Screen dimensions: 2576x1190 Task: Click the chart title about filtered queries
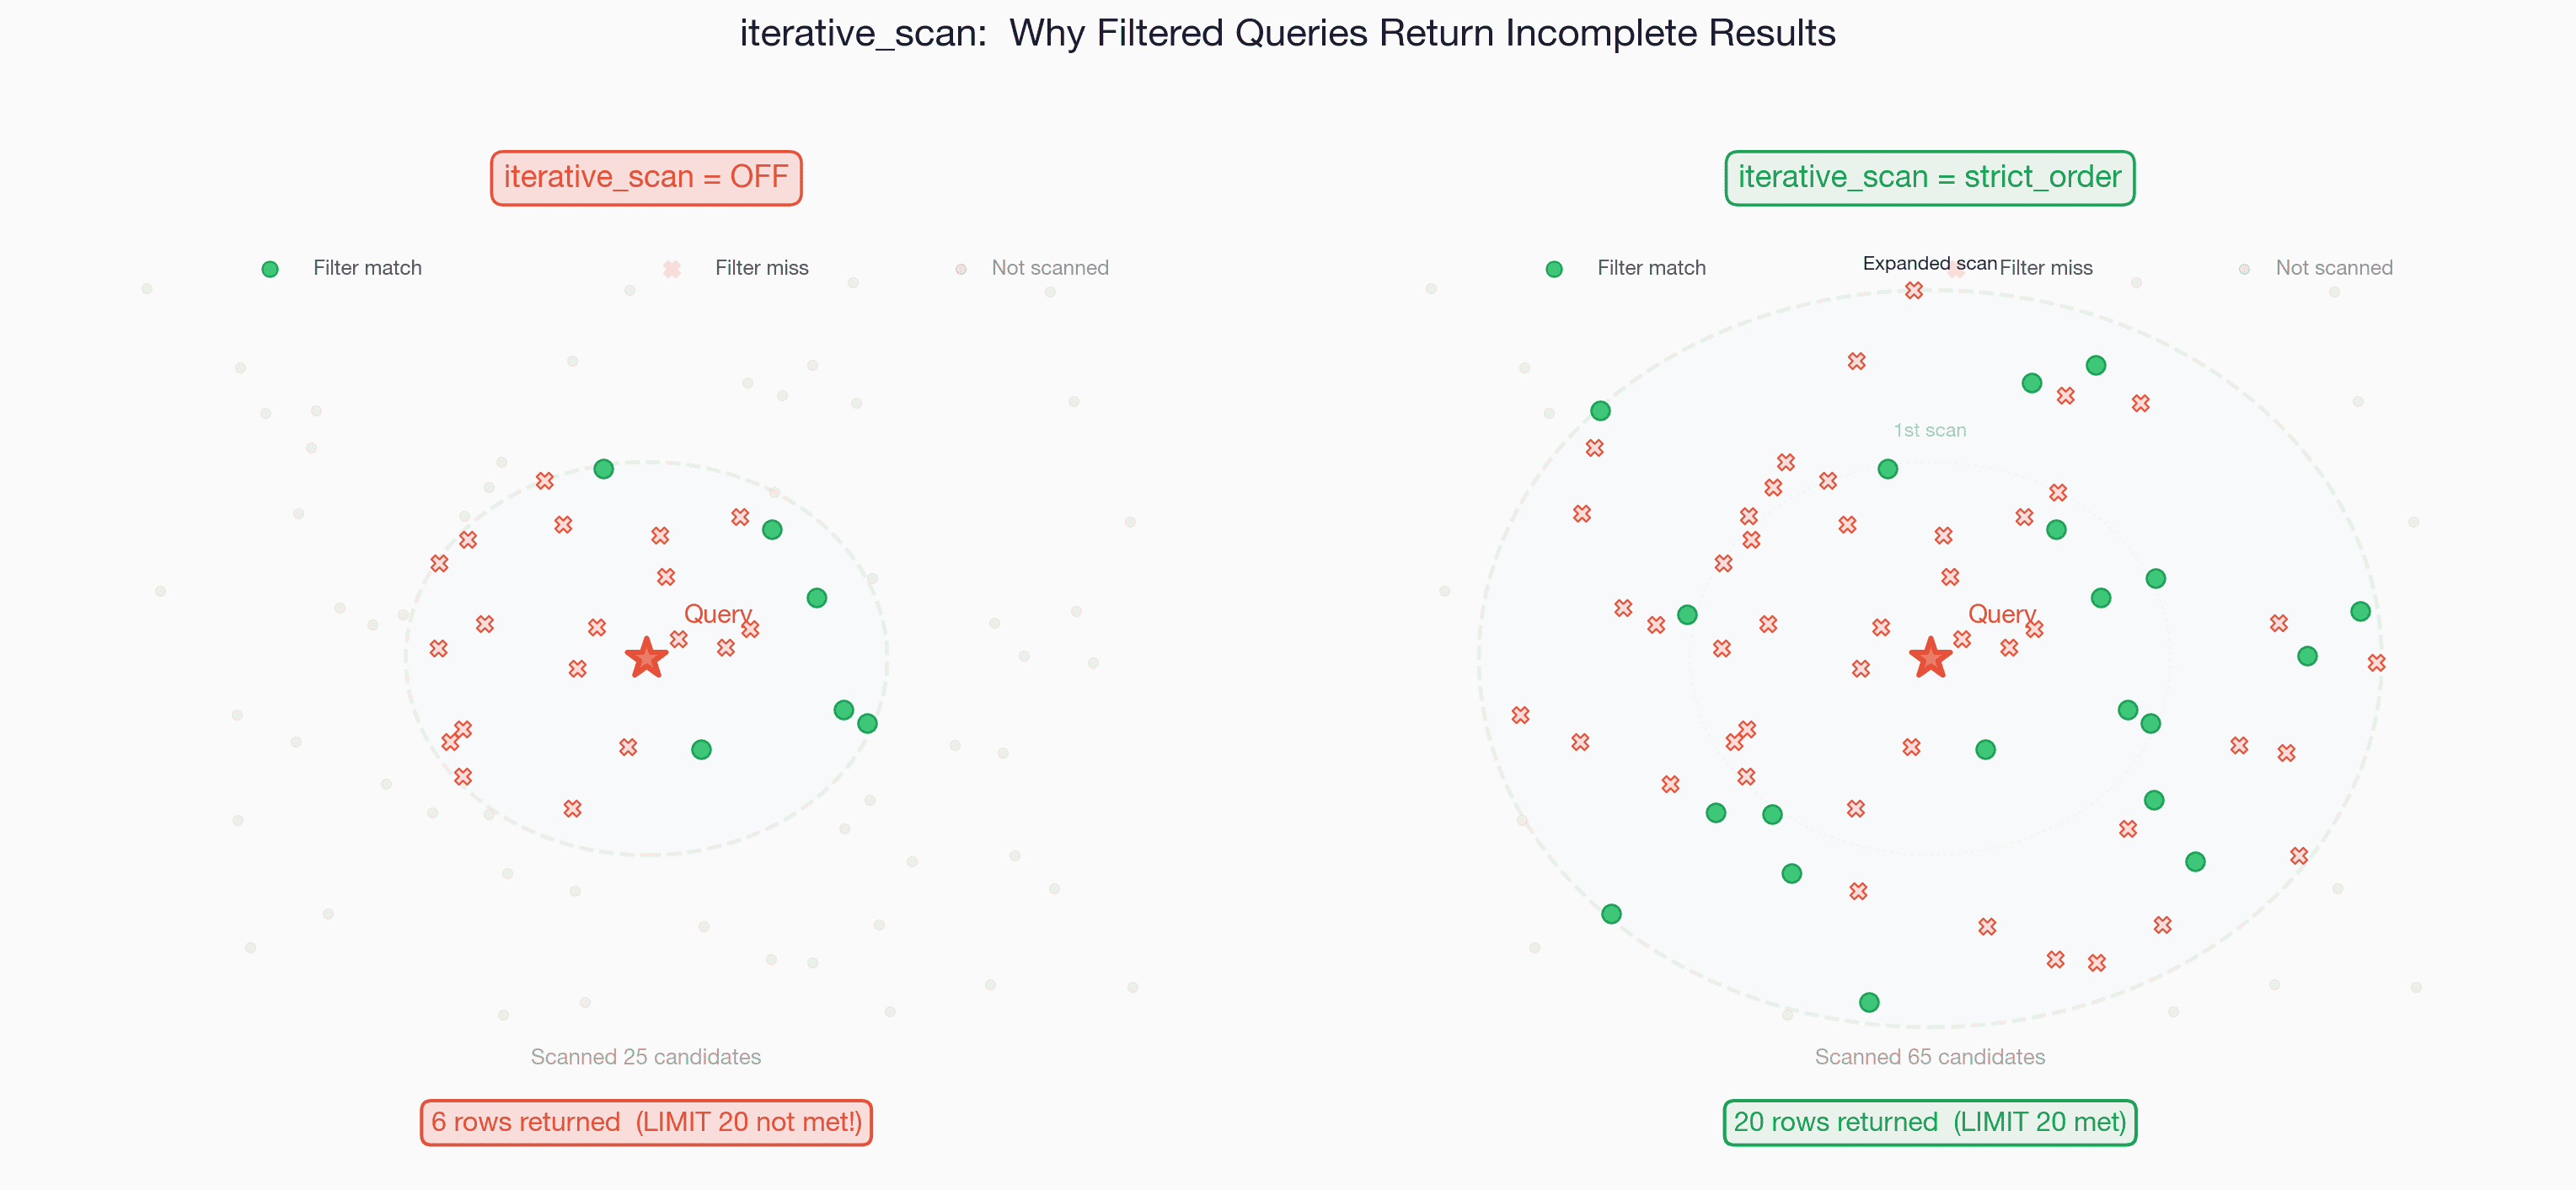tap(1287, 33)
